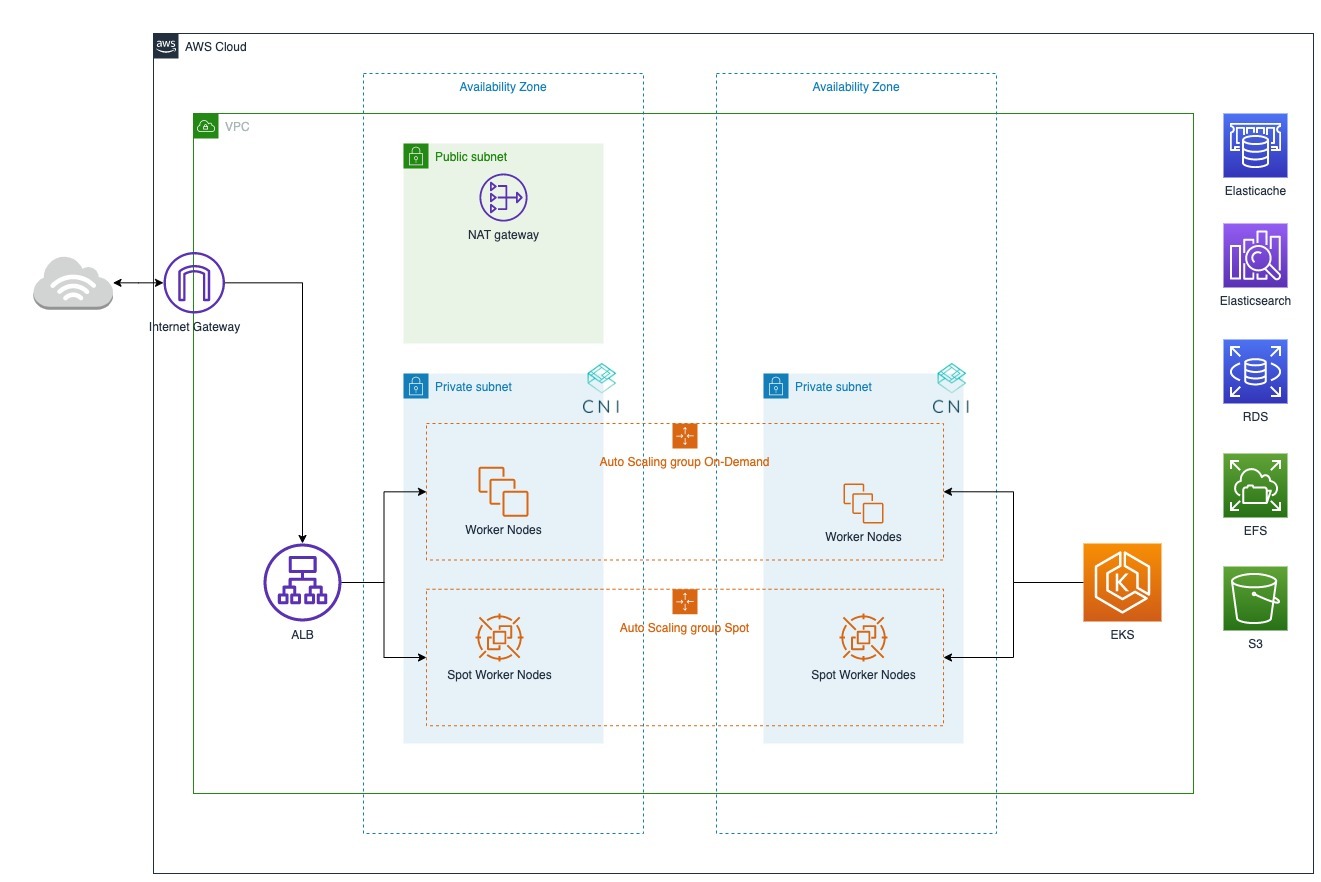Click the S3 bucket icon
This screenshot has width=1321, height=882.
(1255, 599)
